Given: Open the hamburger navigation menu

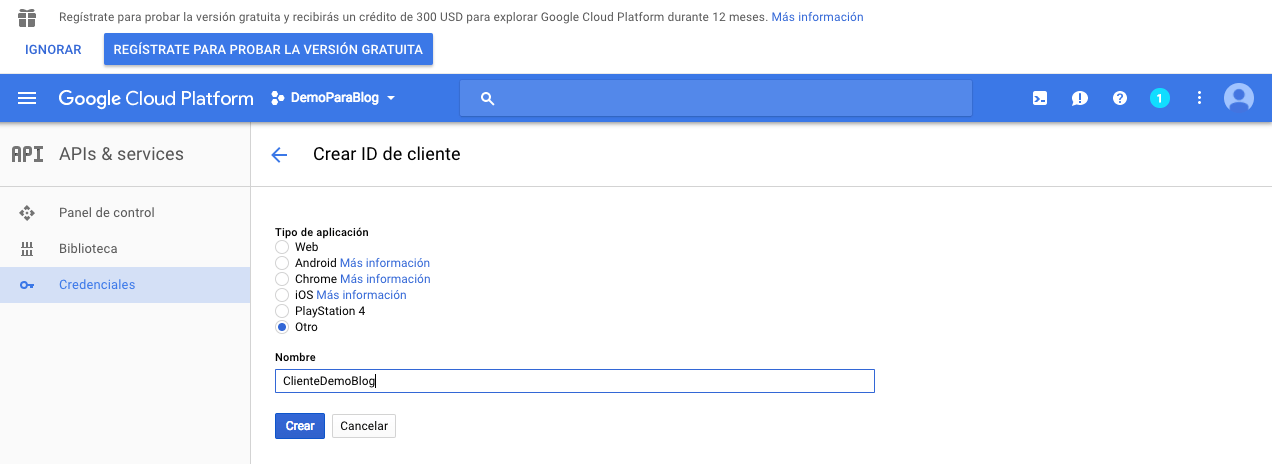Looking at the screenshot, I should pyautogui.click(x=27, y=98).
